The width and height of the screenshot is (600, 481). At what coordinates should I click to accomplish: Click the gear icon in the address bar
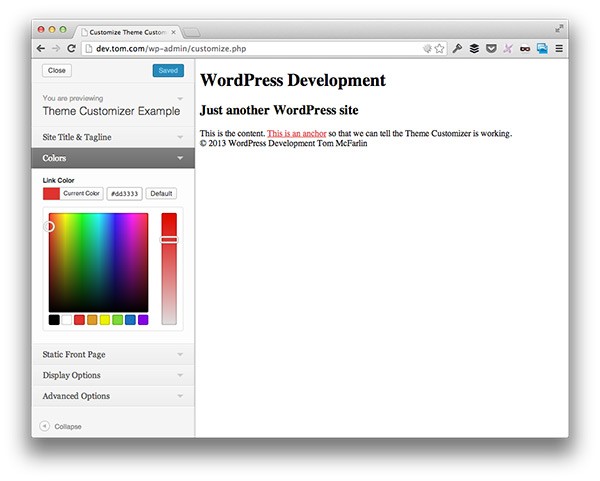point(427,49)
